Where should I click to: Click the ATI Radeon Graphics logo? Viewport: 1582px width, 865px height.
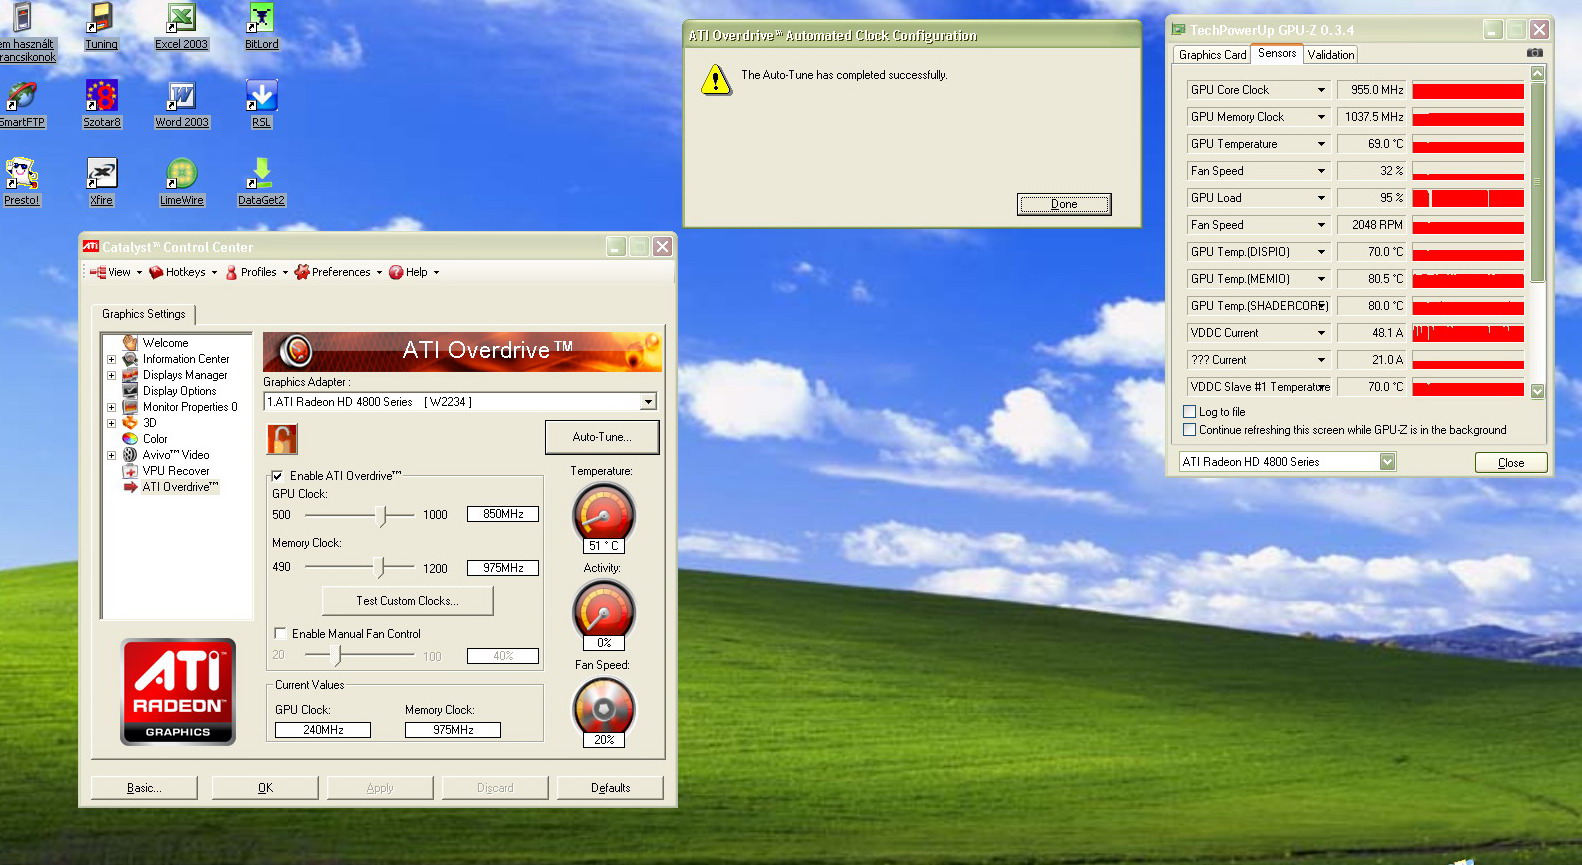click(178, 692)
